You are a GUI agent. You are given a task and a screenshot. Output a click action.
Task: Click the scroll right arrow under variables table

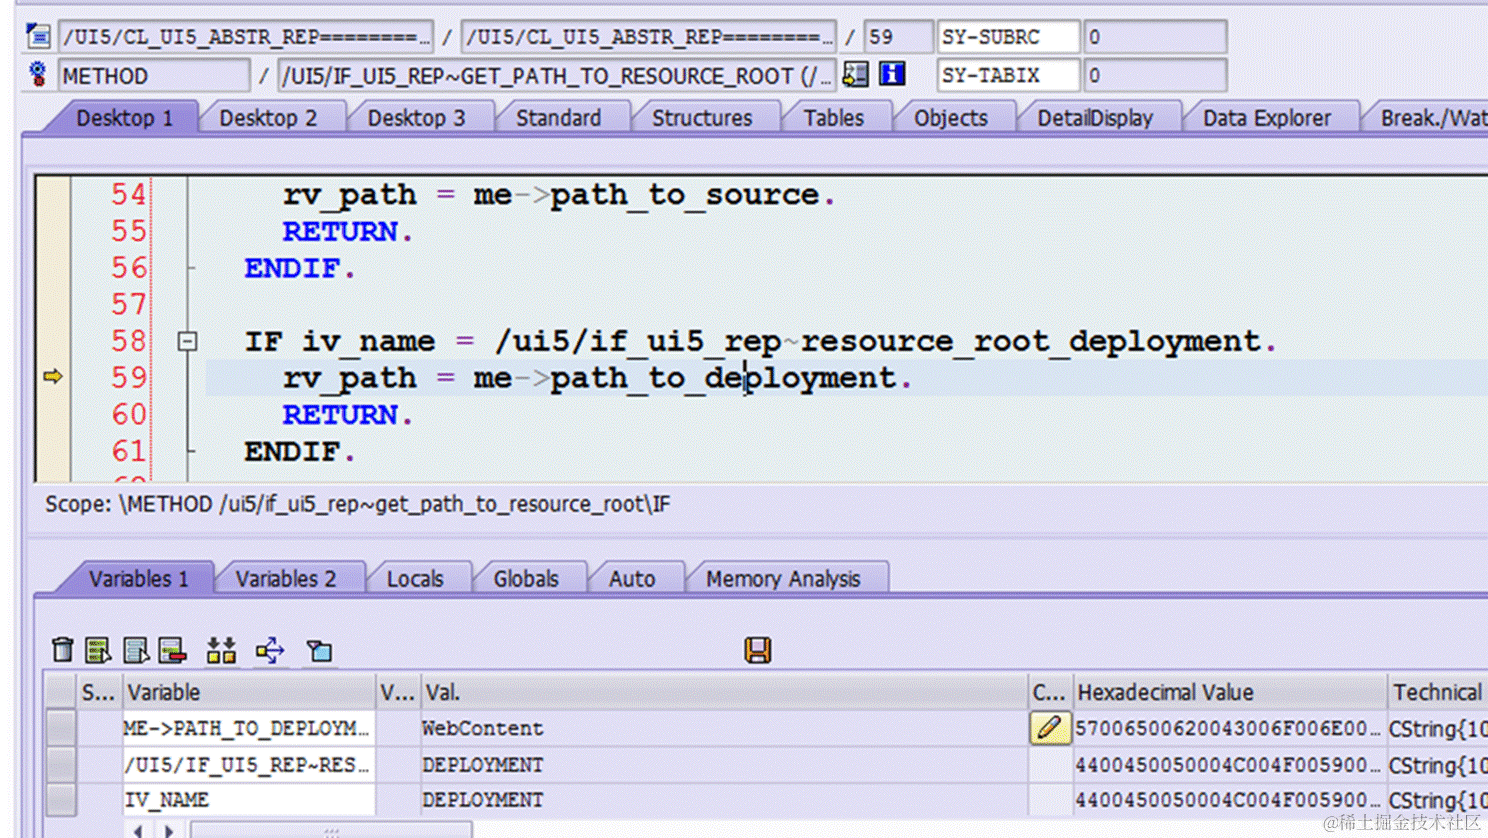(x=170, y=831)
